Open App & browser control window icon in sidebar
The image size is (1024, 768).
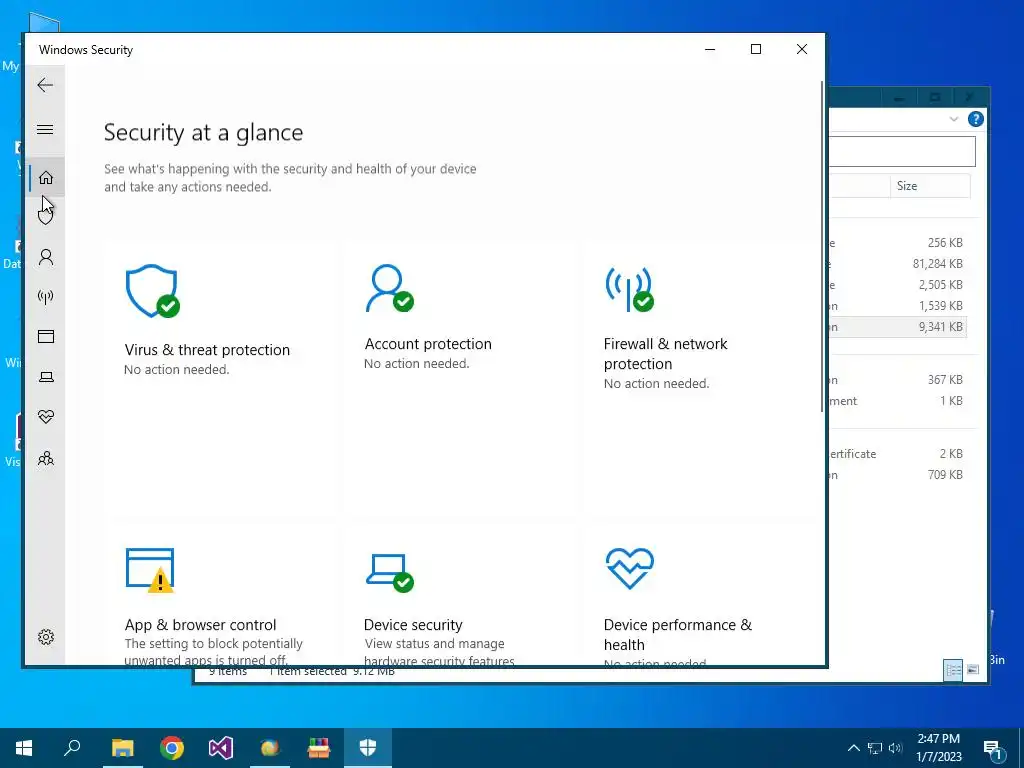[46, 336]
